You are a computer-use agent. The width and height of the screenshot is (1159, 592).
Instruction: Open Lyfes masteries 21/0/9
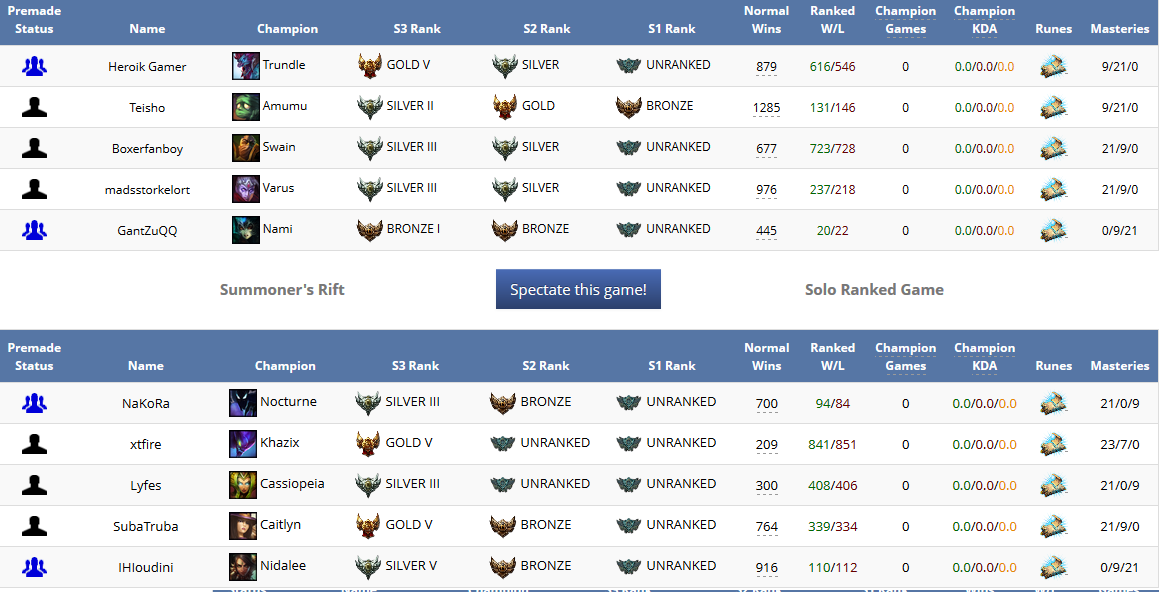pos(1119,485)
